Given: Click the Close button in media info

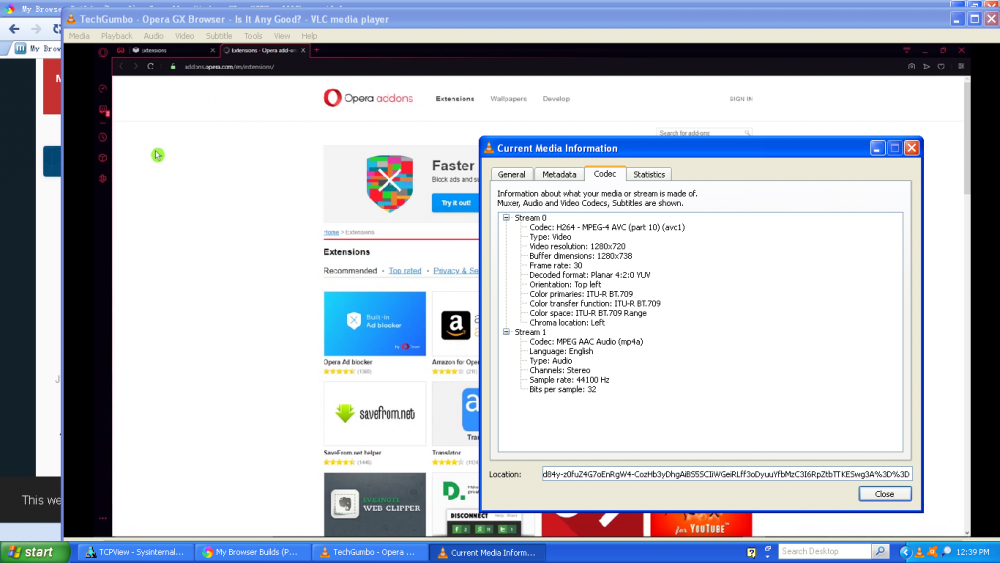Looking at the screenshot, I should pos(884,494).
